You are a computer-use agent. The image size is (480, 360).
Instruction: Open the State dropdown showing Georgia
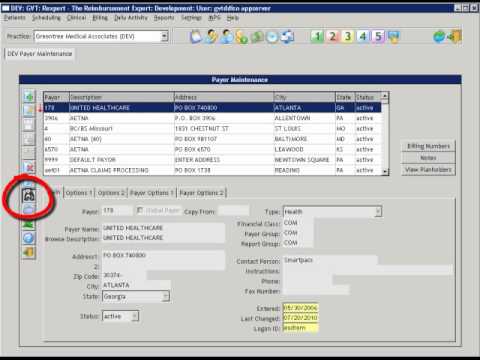click(165, 296)
